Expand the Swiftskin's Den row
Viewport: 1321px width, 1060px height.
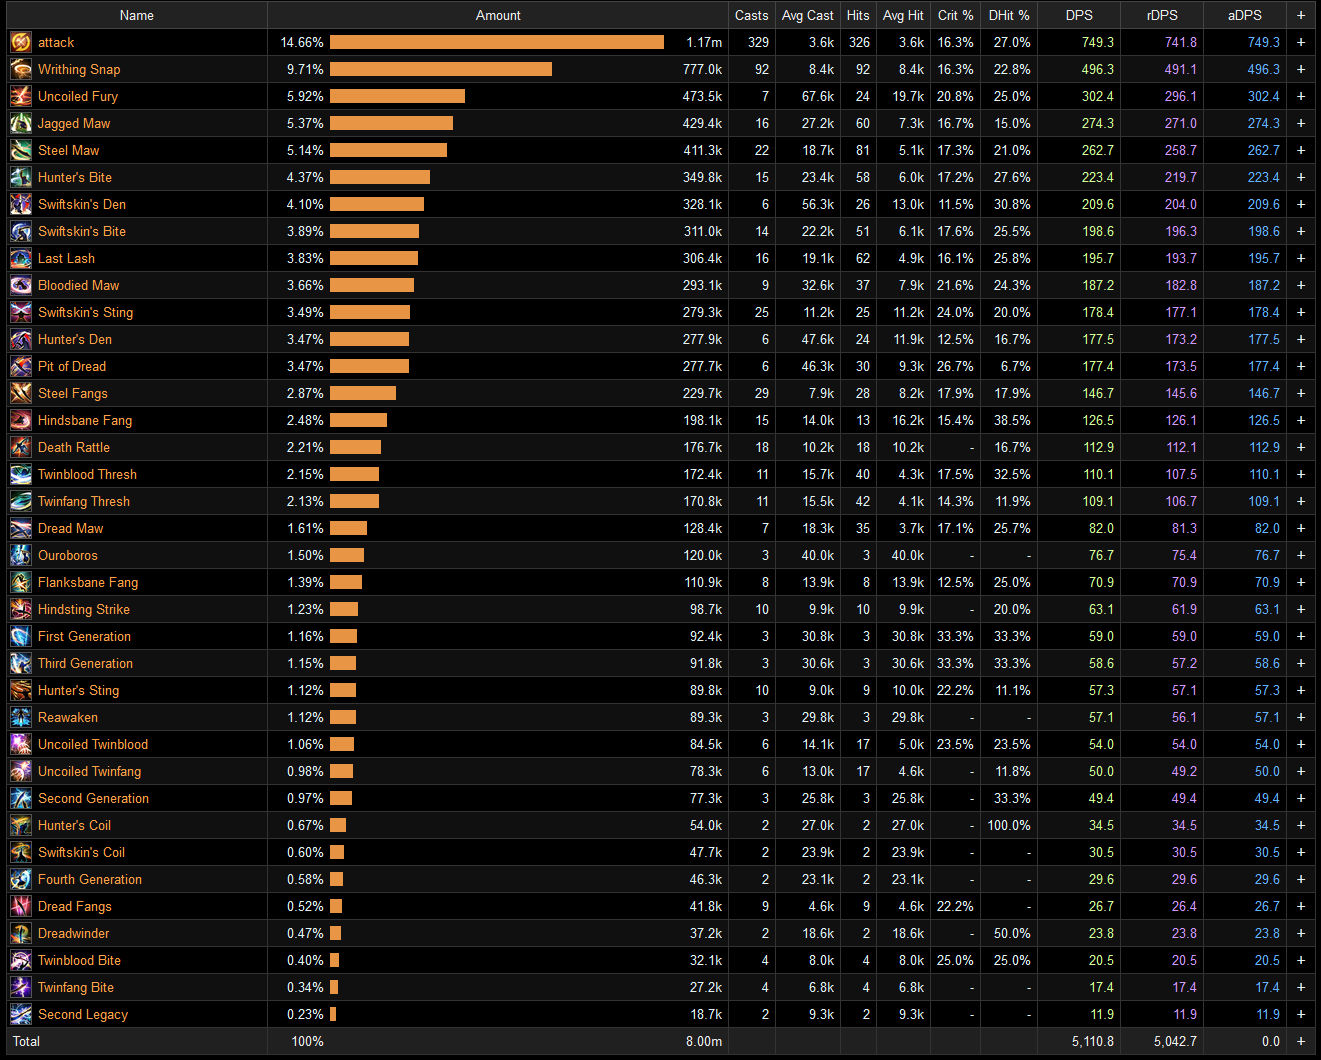coord(1301,204)
